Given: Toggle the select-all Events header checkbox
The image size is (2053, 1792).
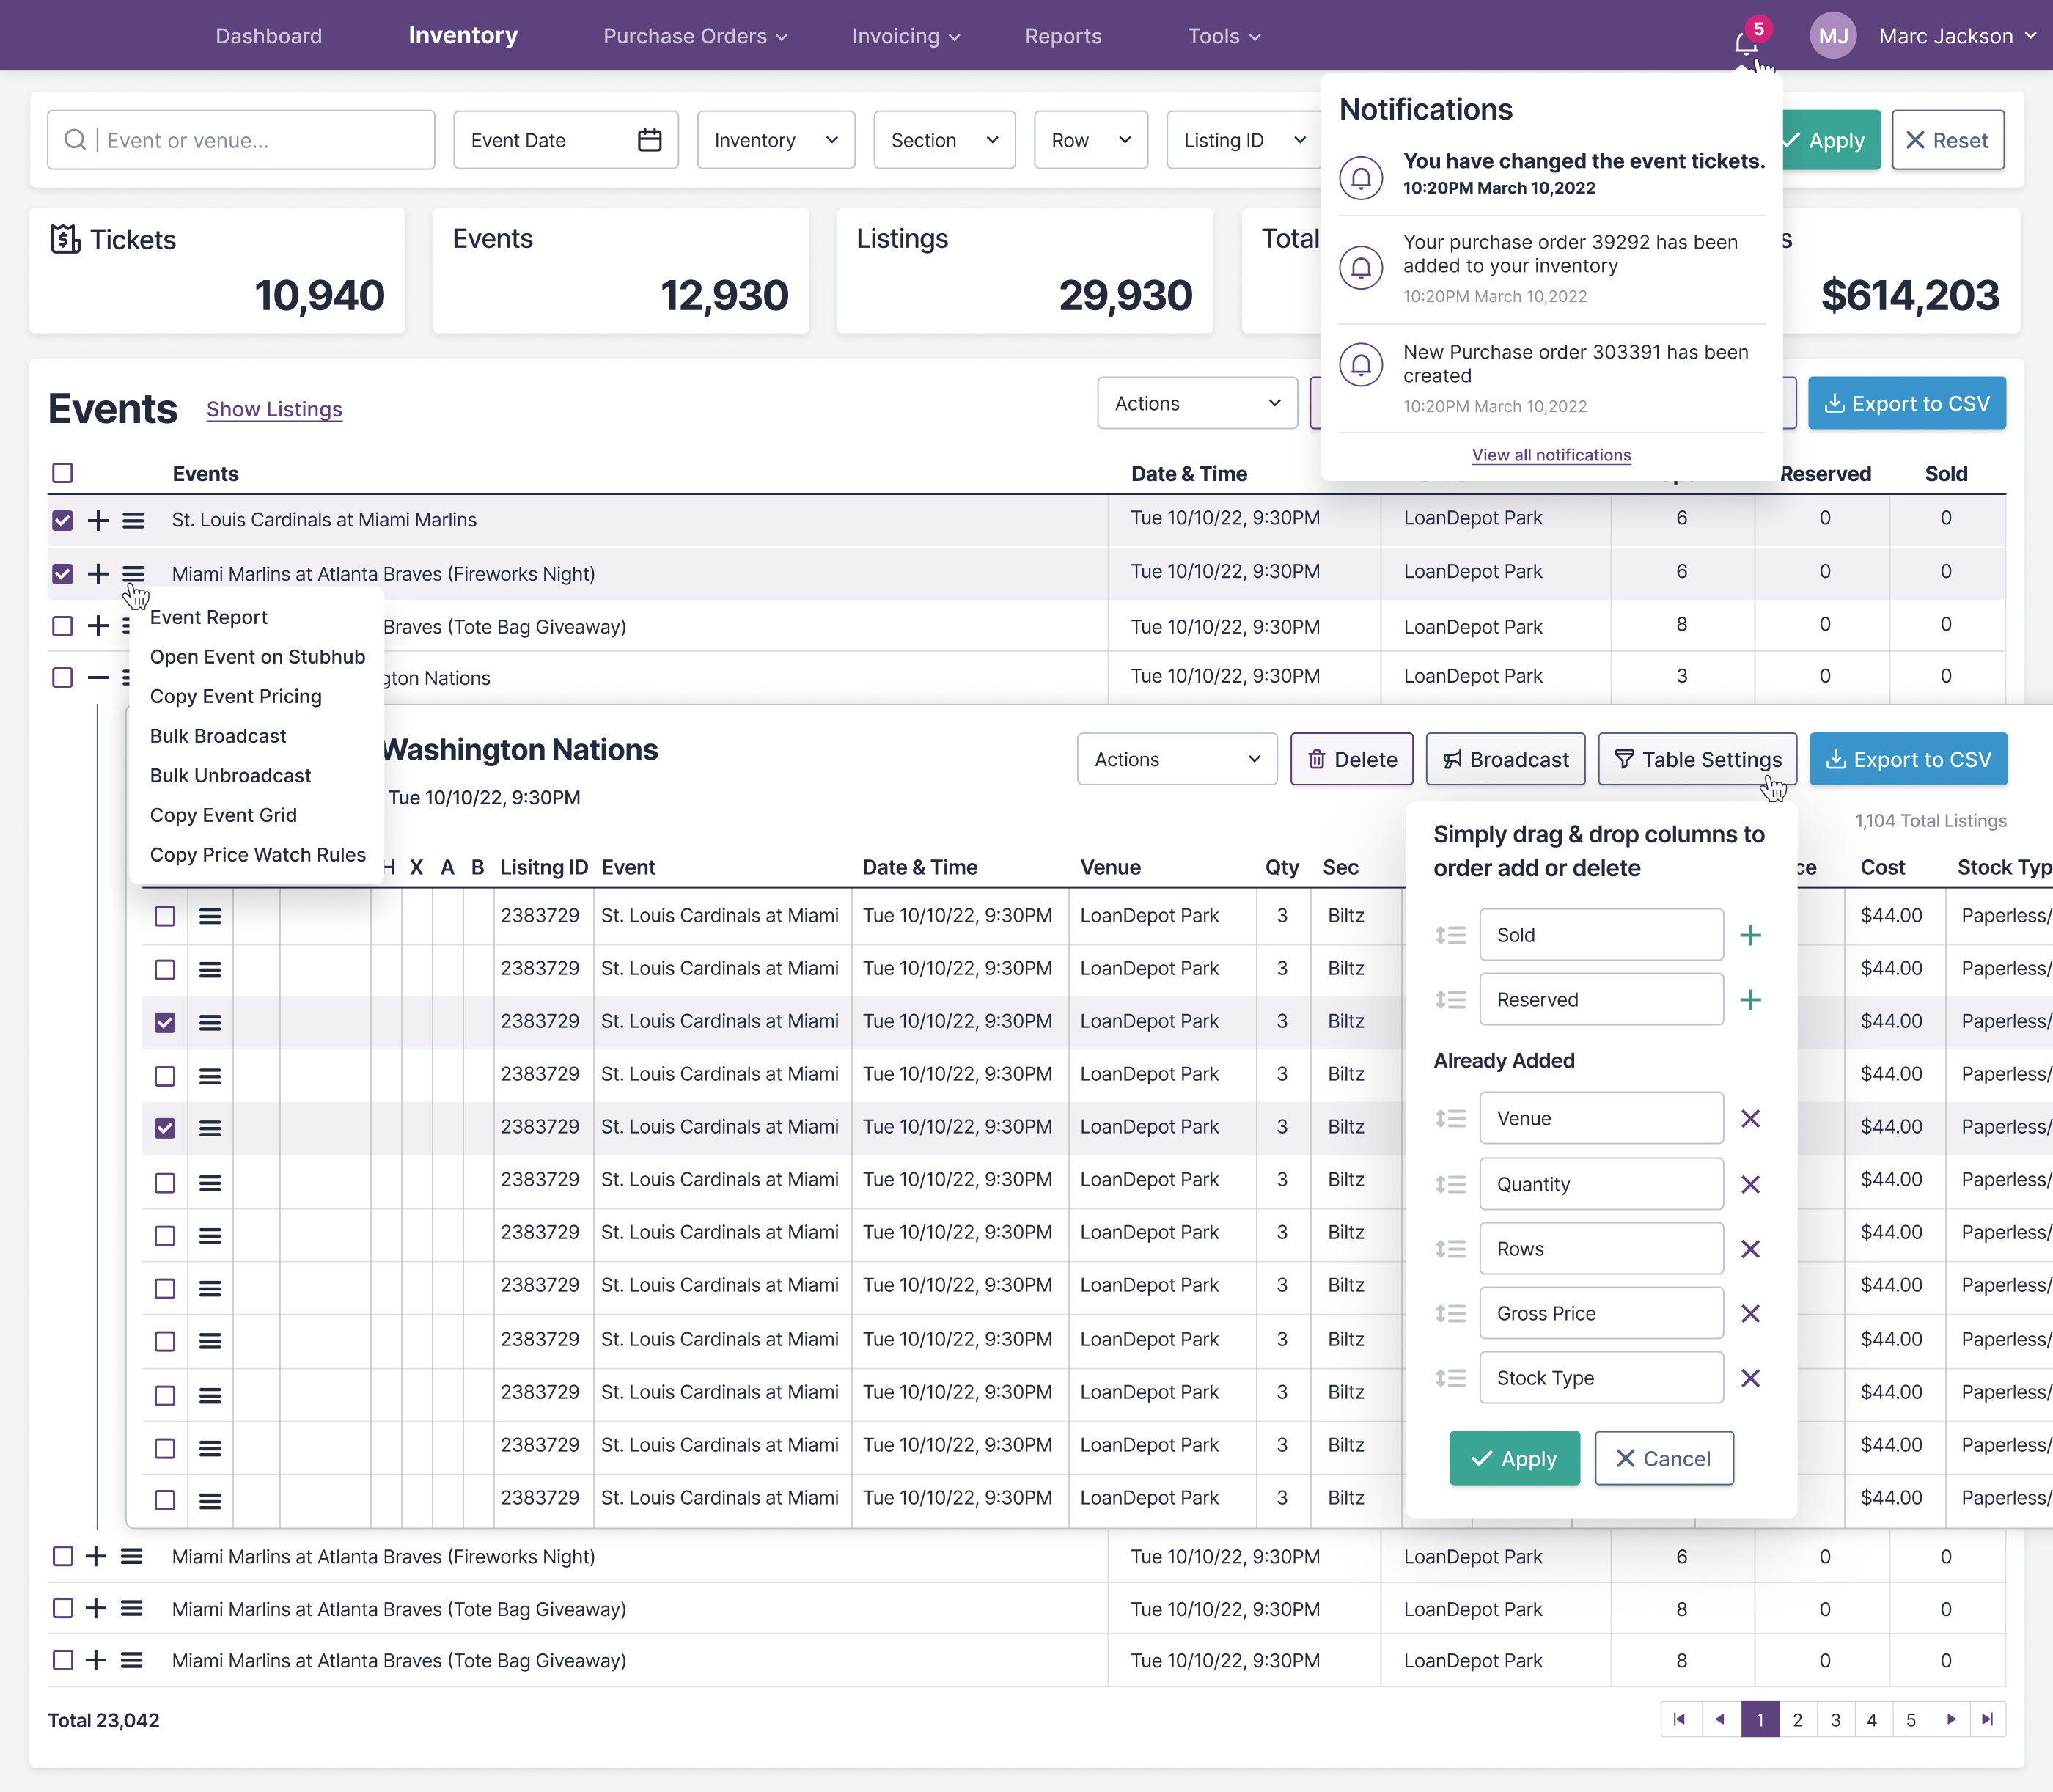Looking at the screenshot, I should point(63,473).
